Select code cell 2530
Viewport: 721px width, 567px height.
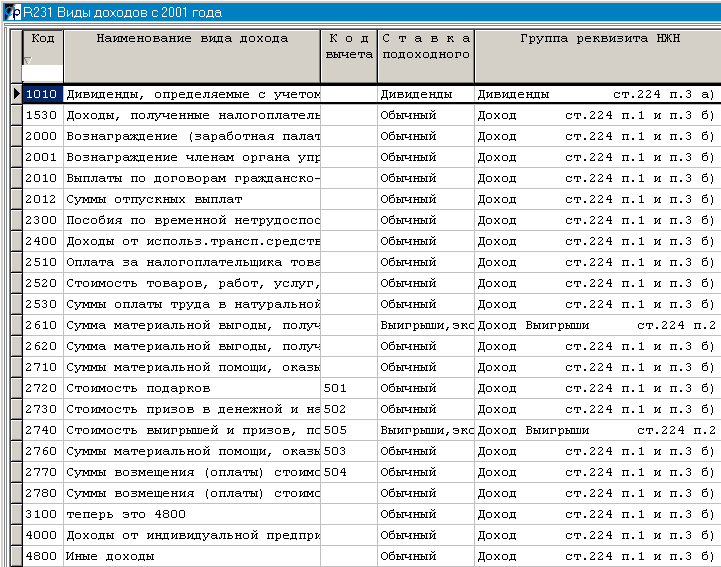click(42, 304)
